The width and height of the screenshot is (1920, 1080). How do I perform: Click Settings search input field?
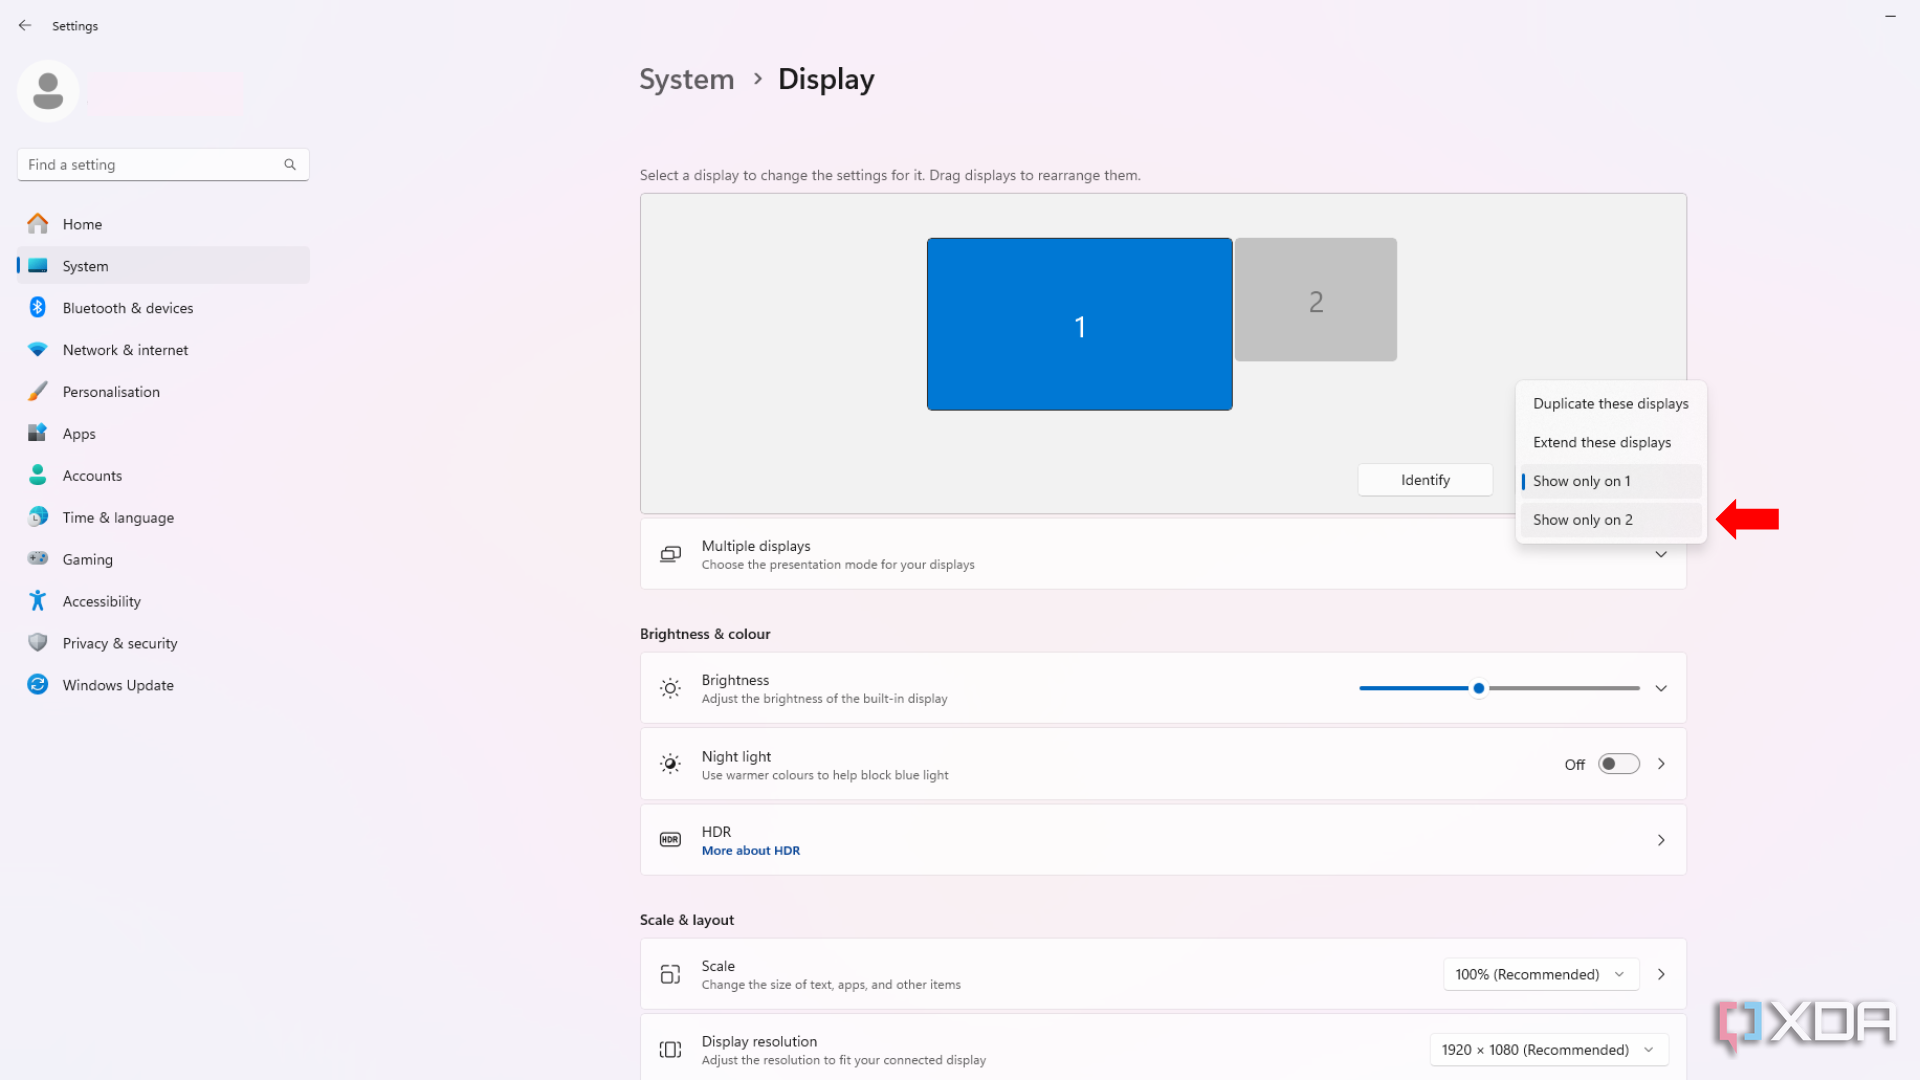(x=160, y=164)
